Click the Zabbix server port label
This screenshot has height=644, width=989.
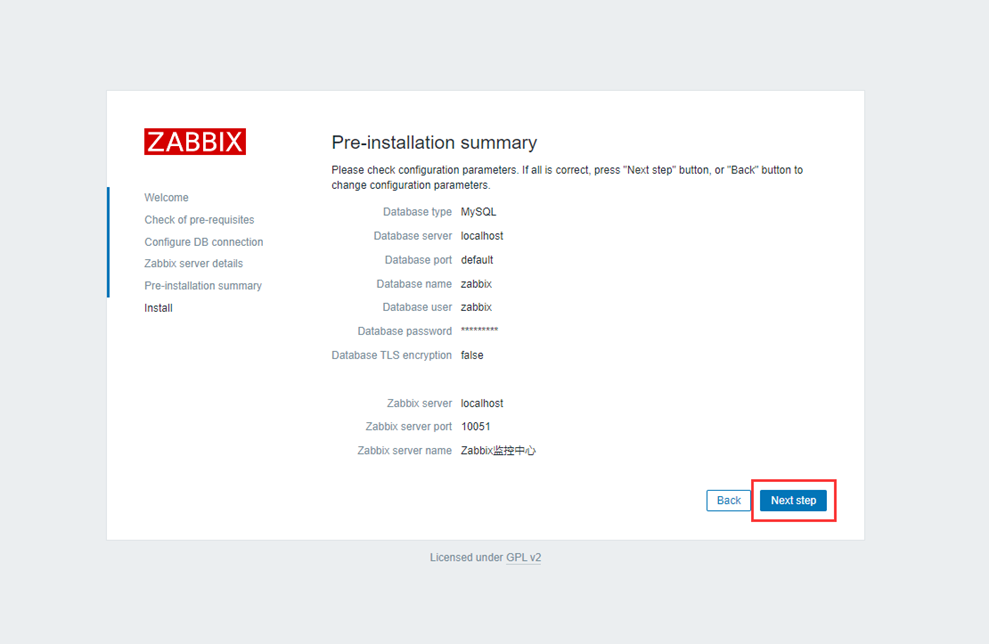coord(409,426)
